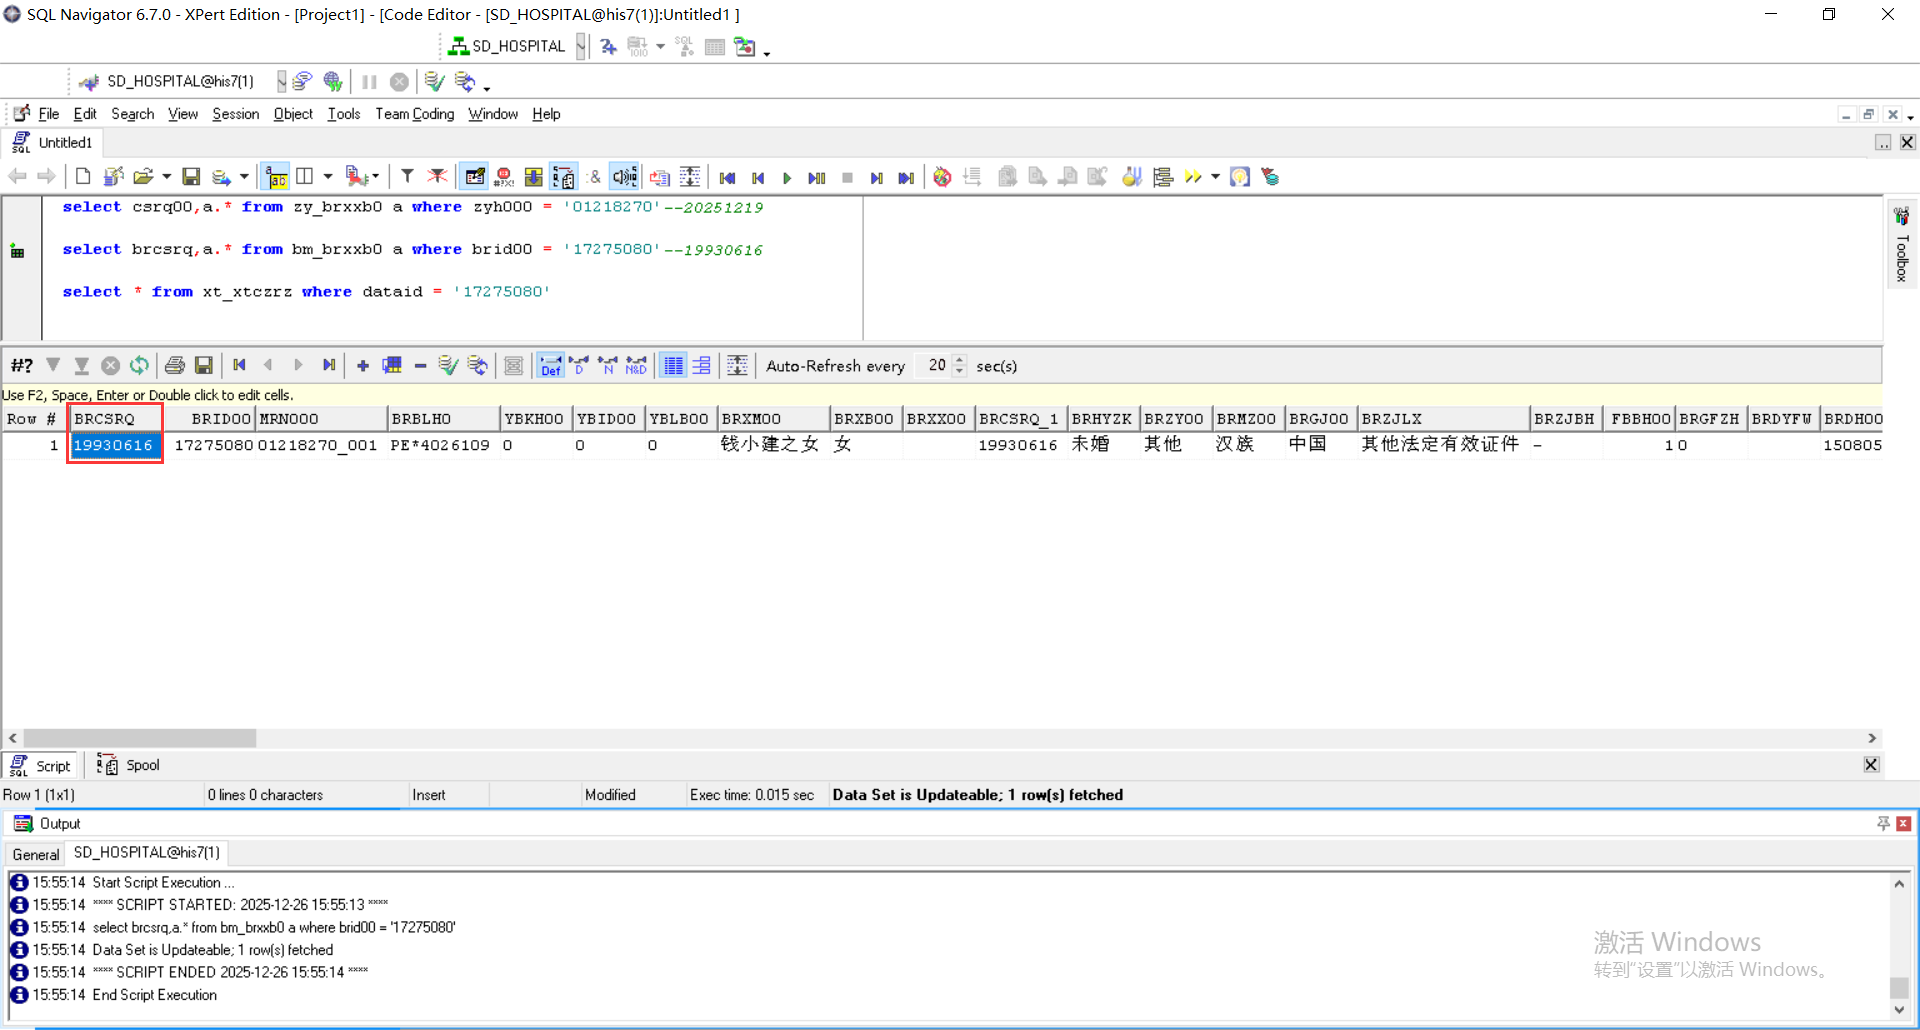Open the SD_HOSPITAL schema dropdown
Screen dimensions: 1920x1030
tap(580, 46)
